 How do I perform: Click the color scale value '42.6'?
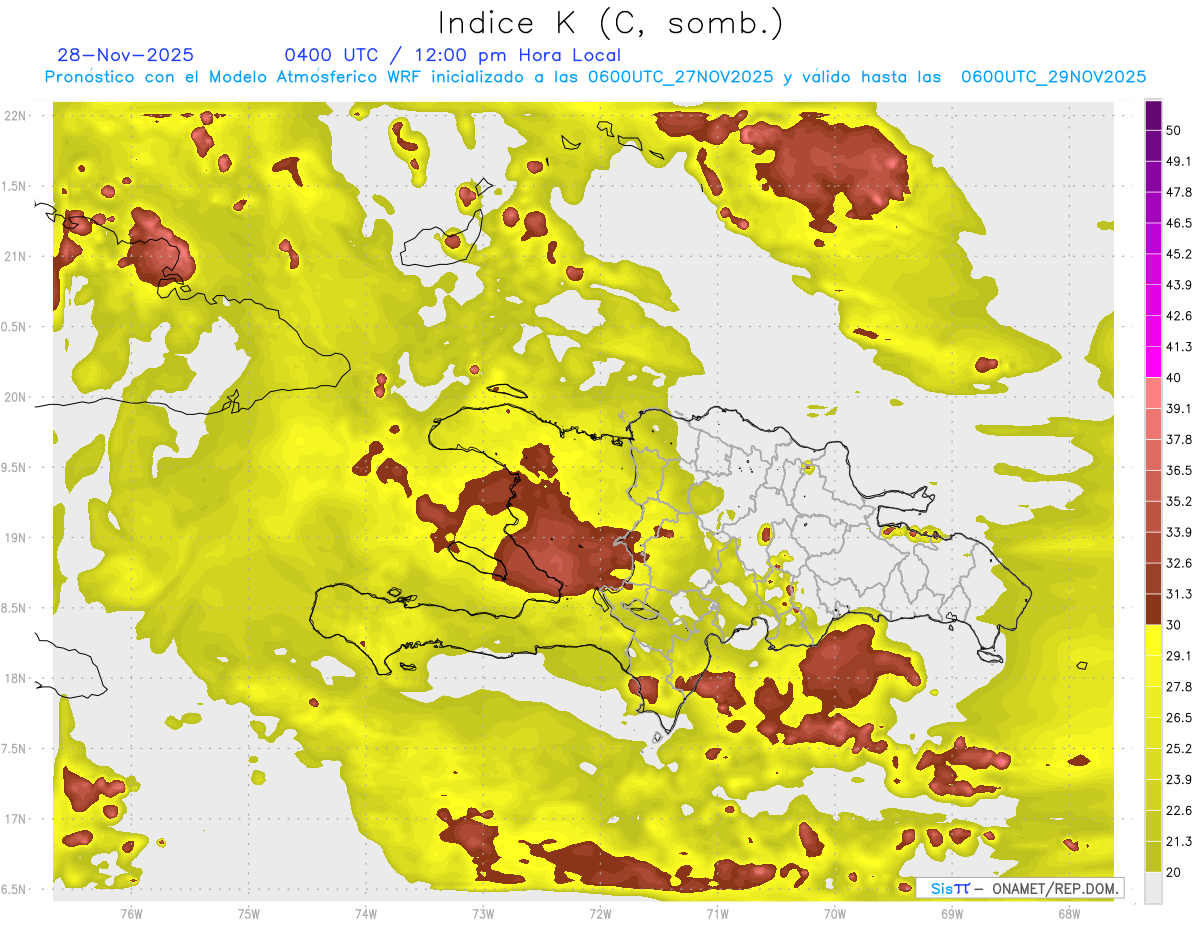coord(1179,316)
